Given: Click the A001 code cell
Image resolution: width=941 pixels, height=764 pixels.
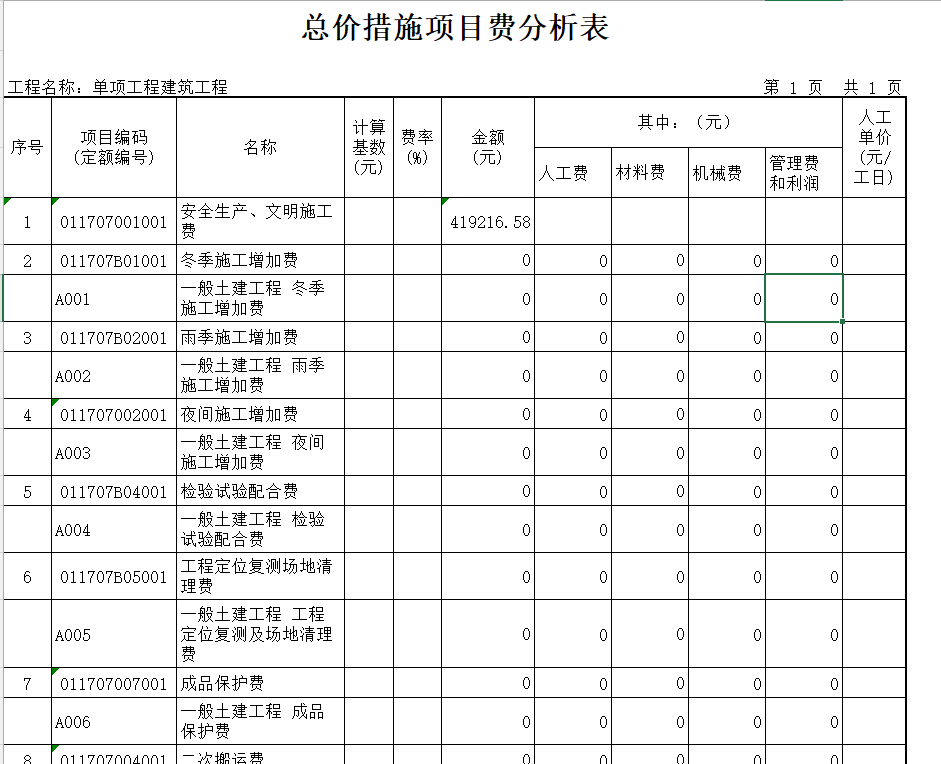Looking at the screenshot, I should click(x=114, y=298).
